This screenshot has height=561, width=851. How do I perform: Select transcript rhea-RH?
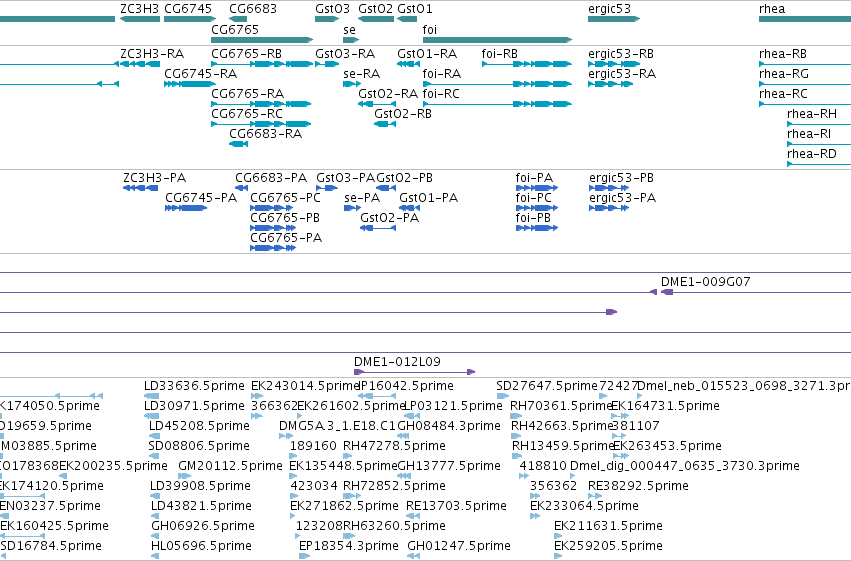[819, 124]
